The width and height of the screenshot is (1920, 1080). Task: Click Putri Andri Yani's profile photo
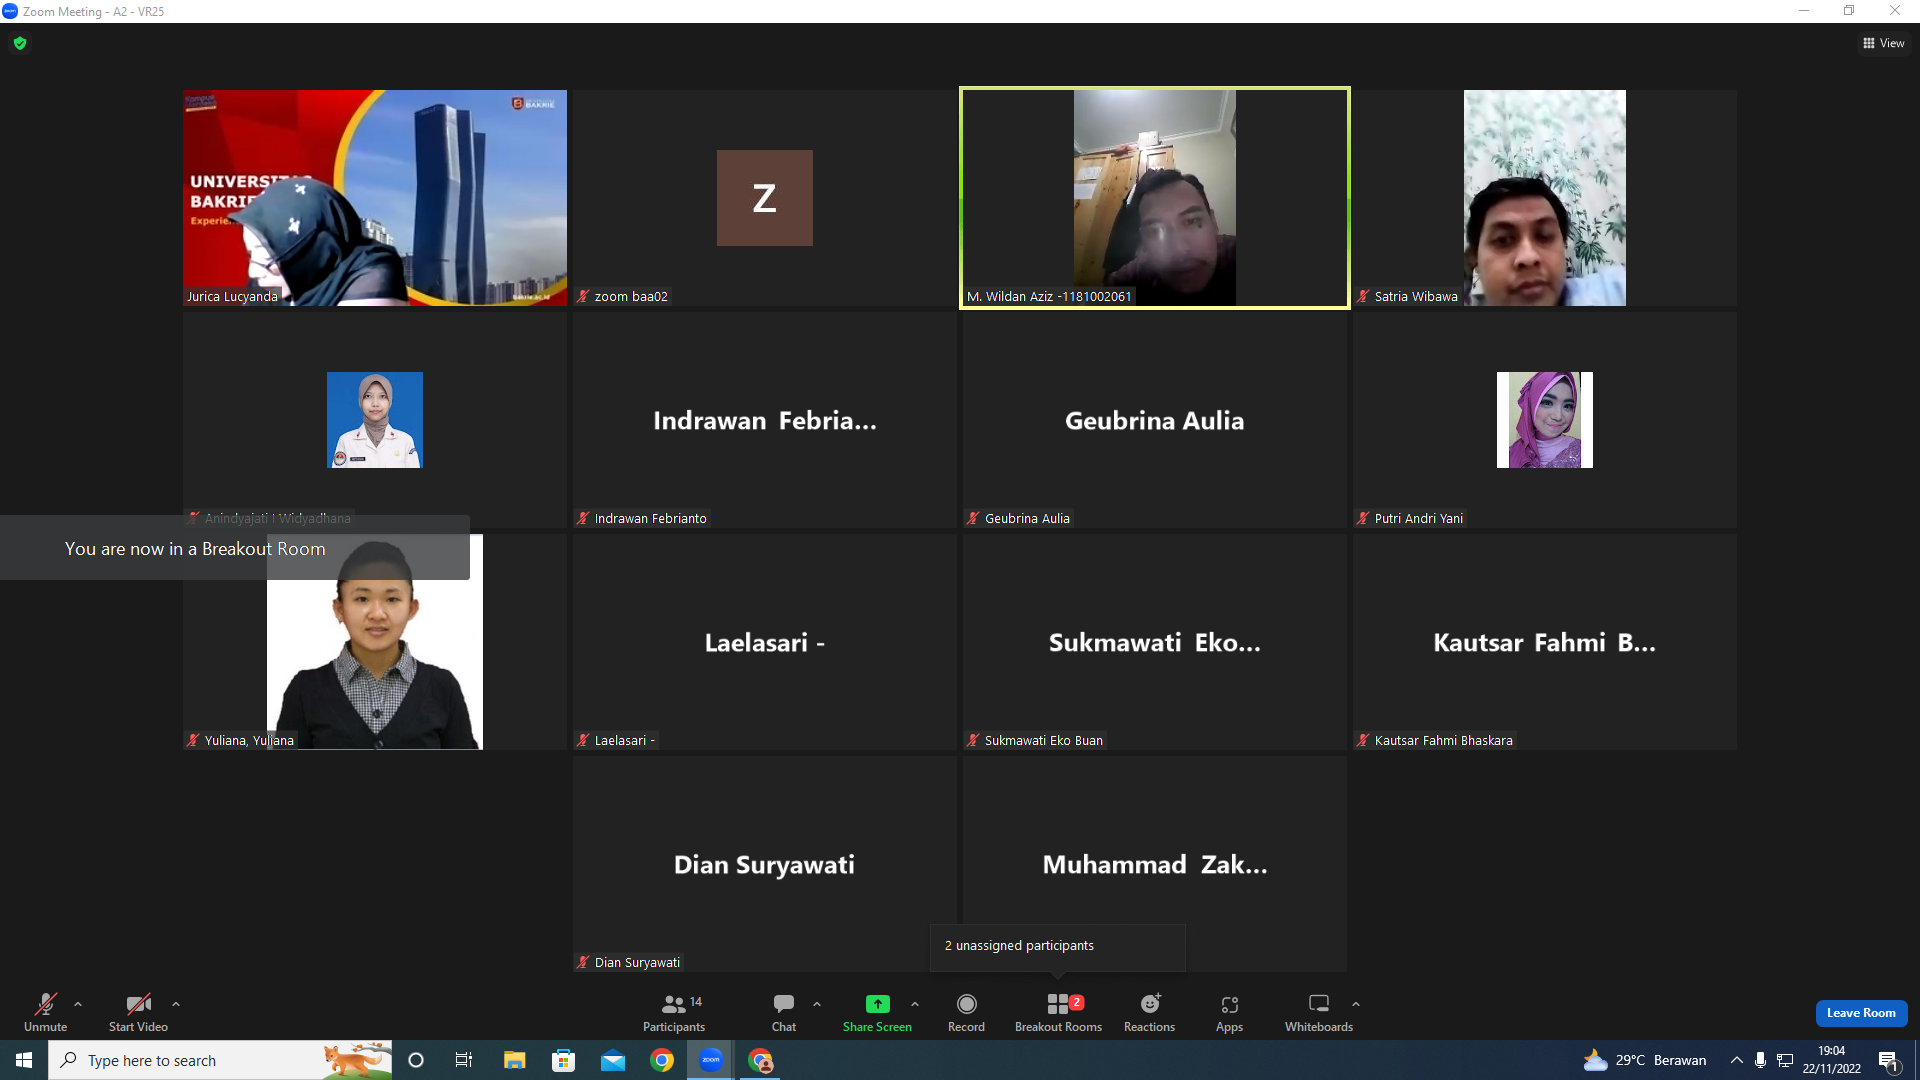[1545, 420]
